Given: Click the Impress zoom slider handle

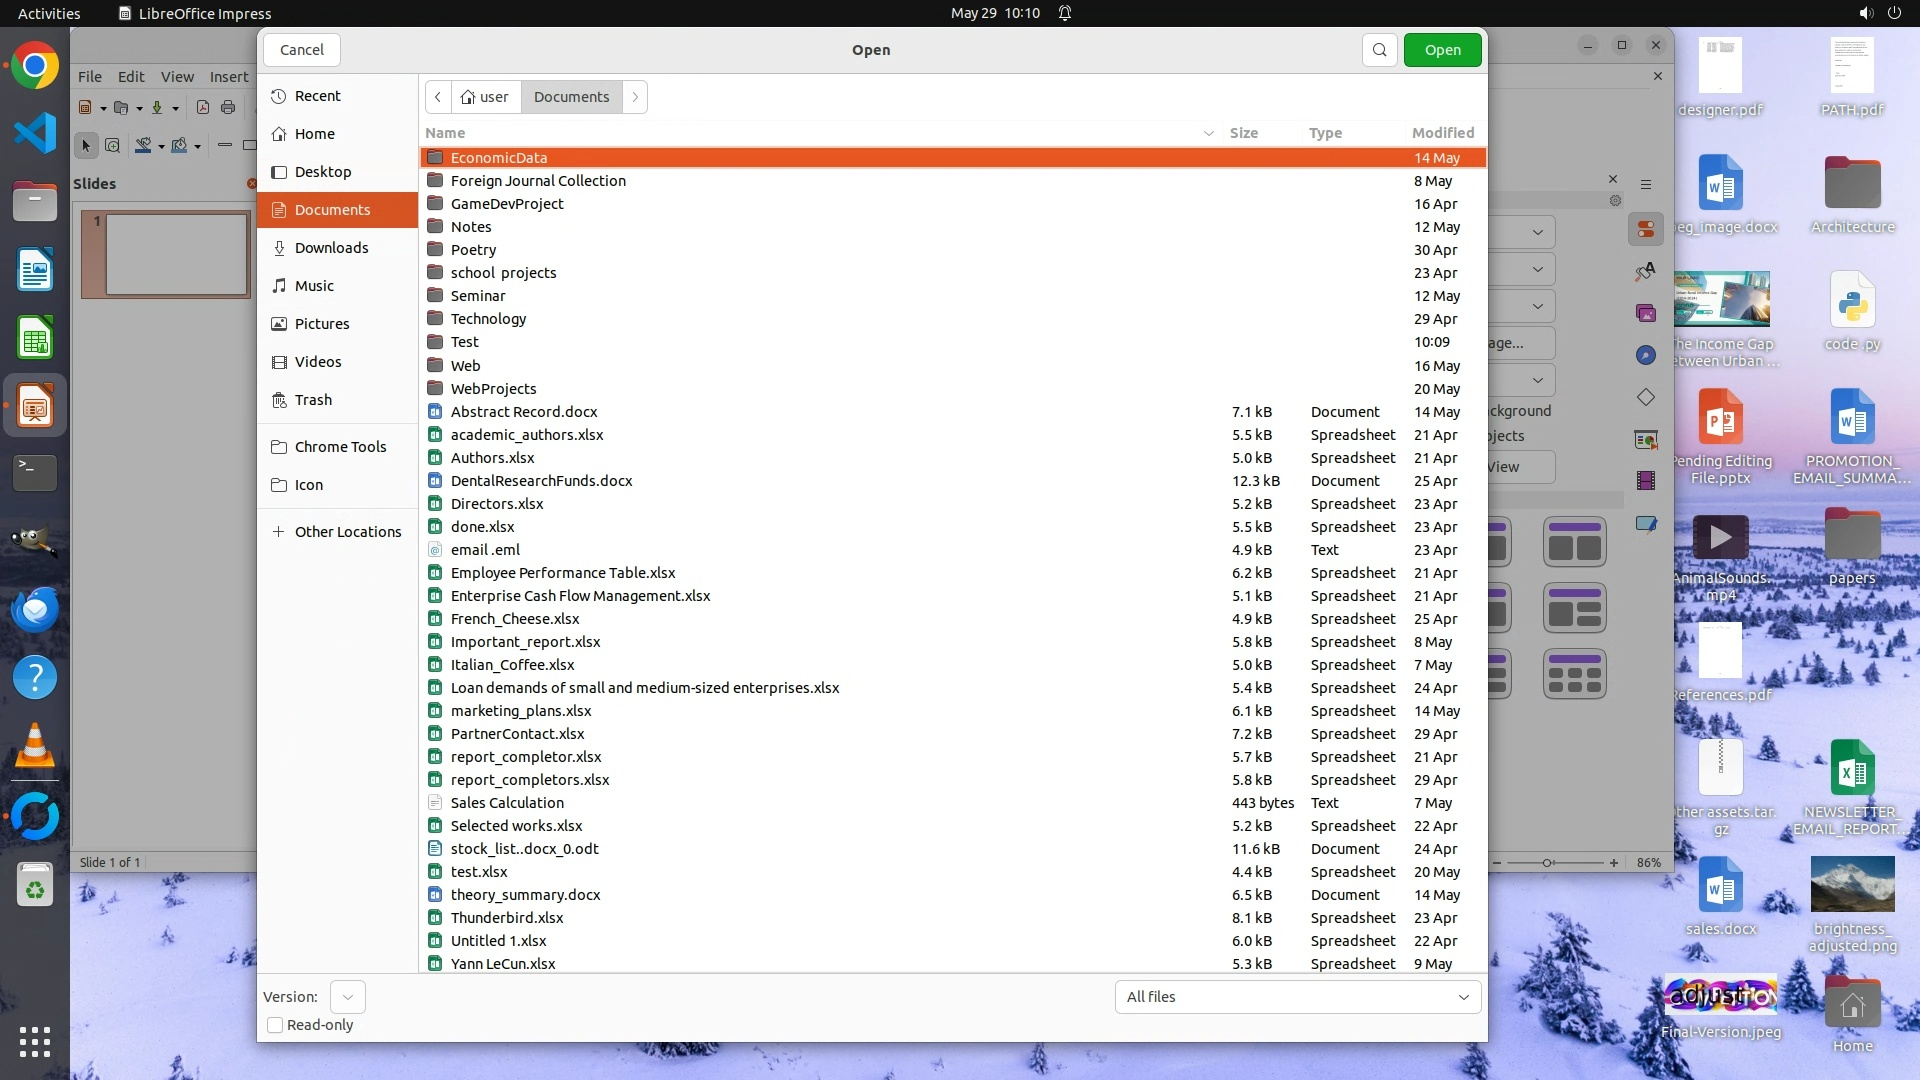Looking at the screenshot, I should pos(1547,862).
